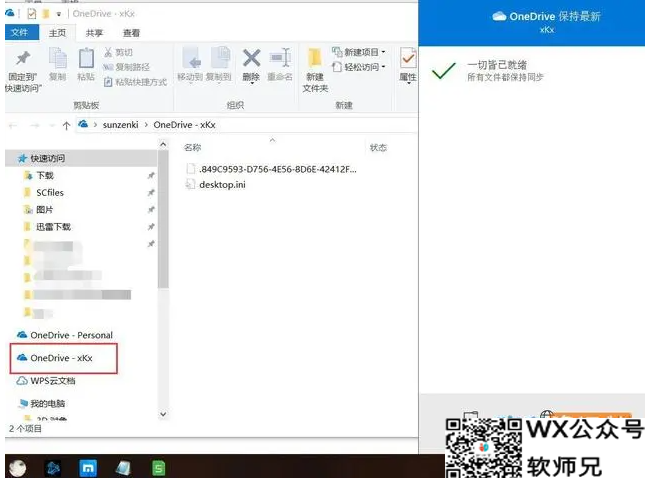
Task: Switch to the 查看 ribbon tab
Action: pyautogui.click(x=131, y=33)
